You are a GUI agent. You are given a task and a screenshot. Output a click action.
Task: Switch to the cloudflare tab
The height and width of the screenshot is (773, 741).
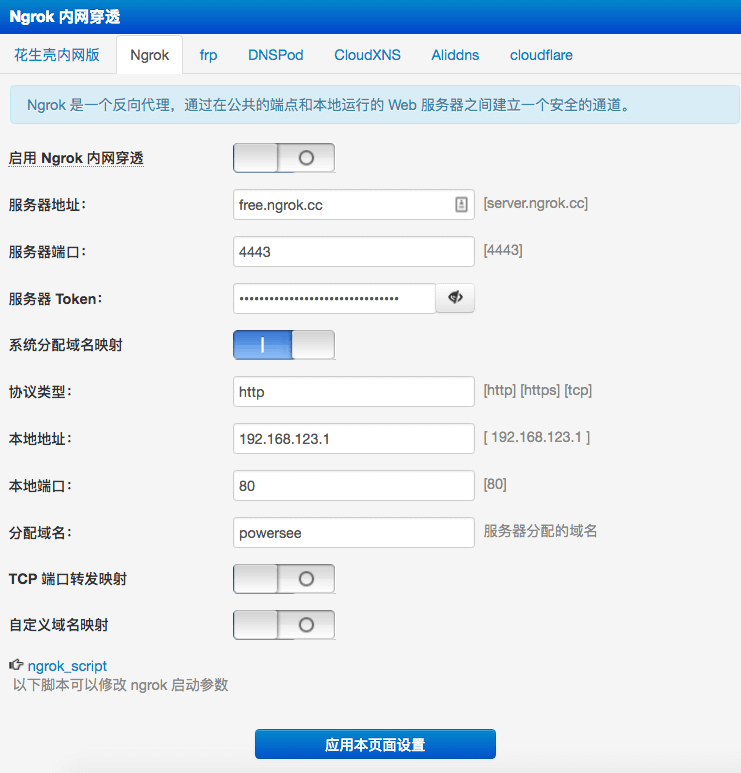click(x=541, y=55)
